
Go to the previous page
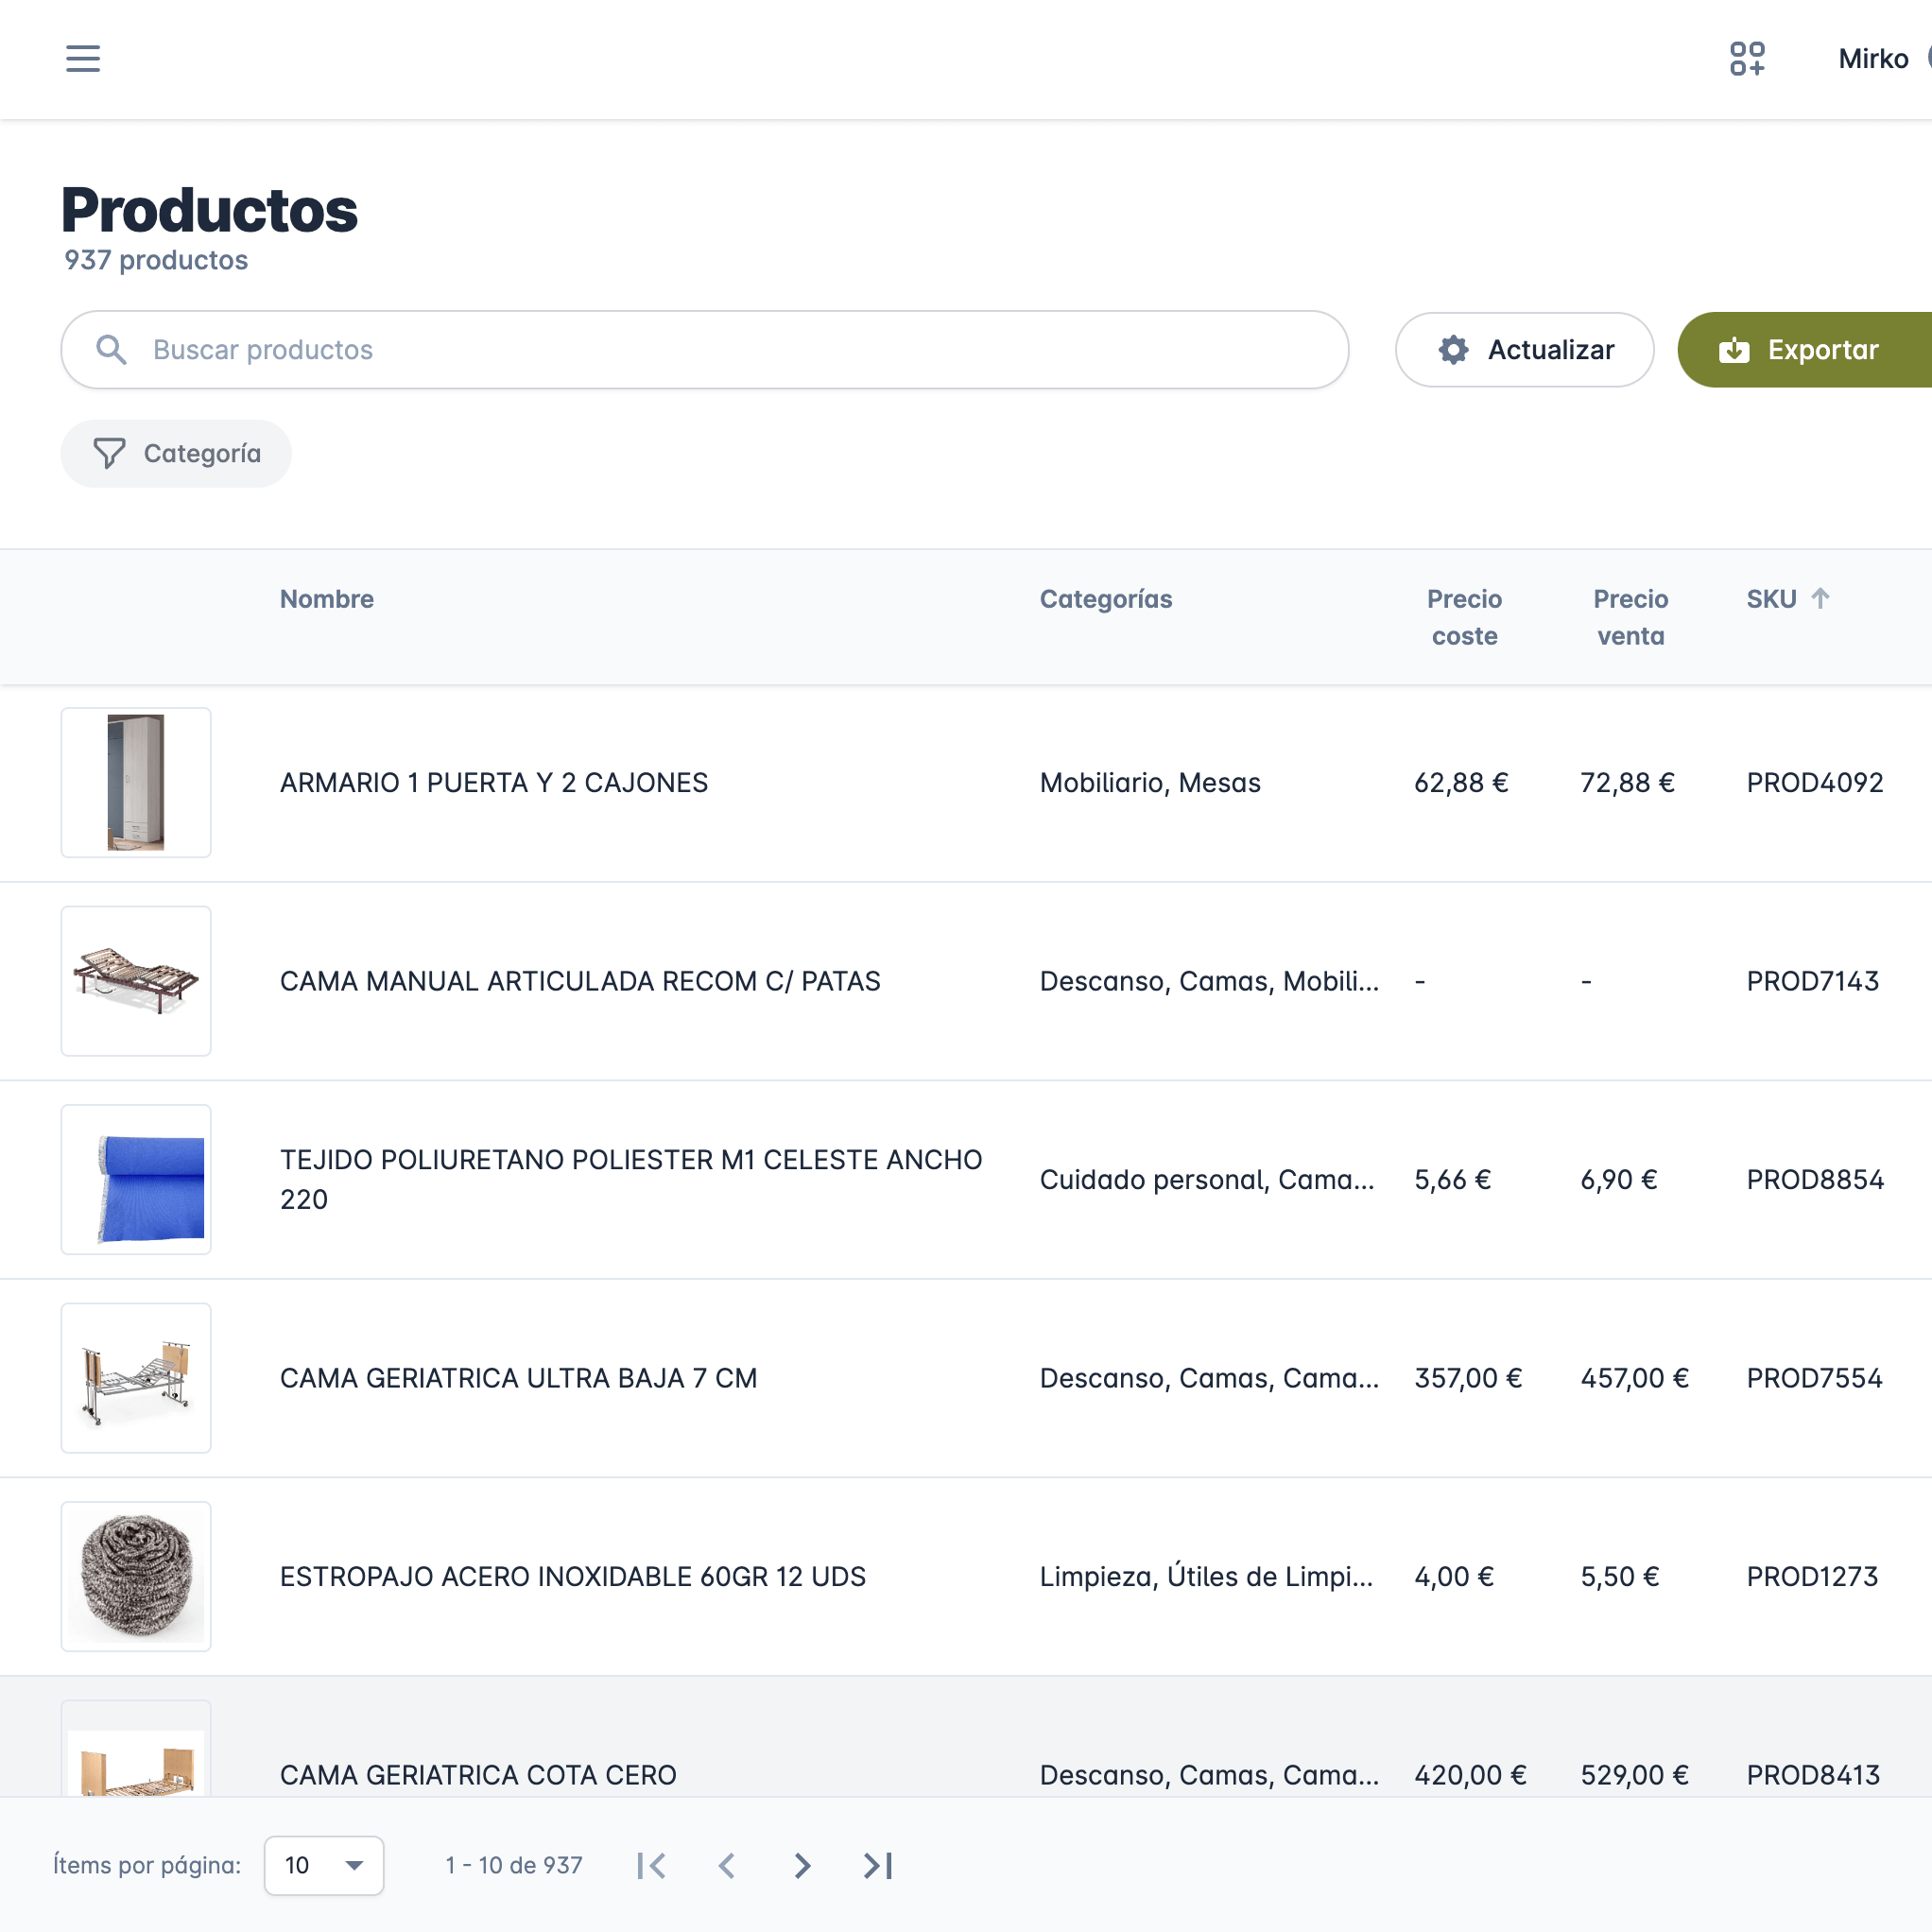click(727, 1865)
